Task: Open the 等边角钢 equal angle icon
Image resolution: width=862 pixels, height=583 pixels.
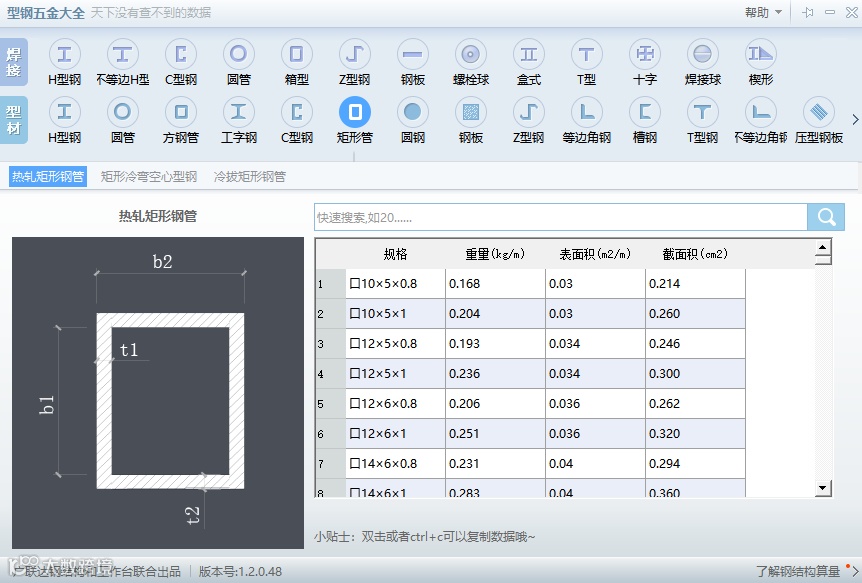Action: point(587,120)
